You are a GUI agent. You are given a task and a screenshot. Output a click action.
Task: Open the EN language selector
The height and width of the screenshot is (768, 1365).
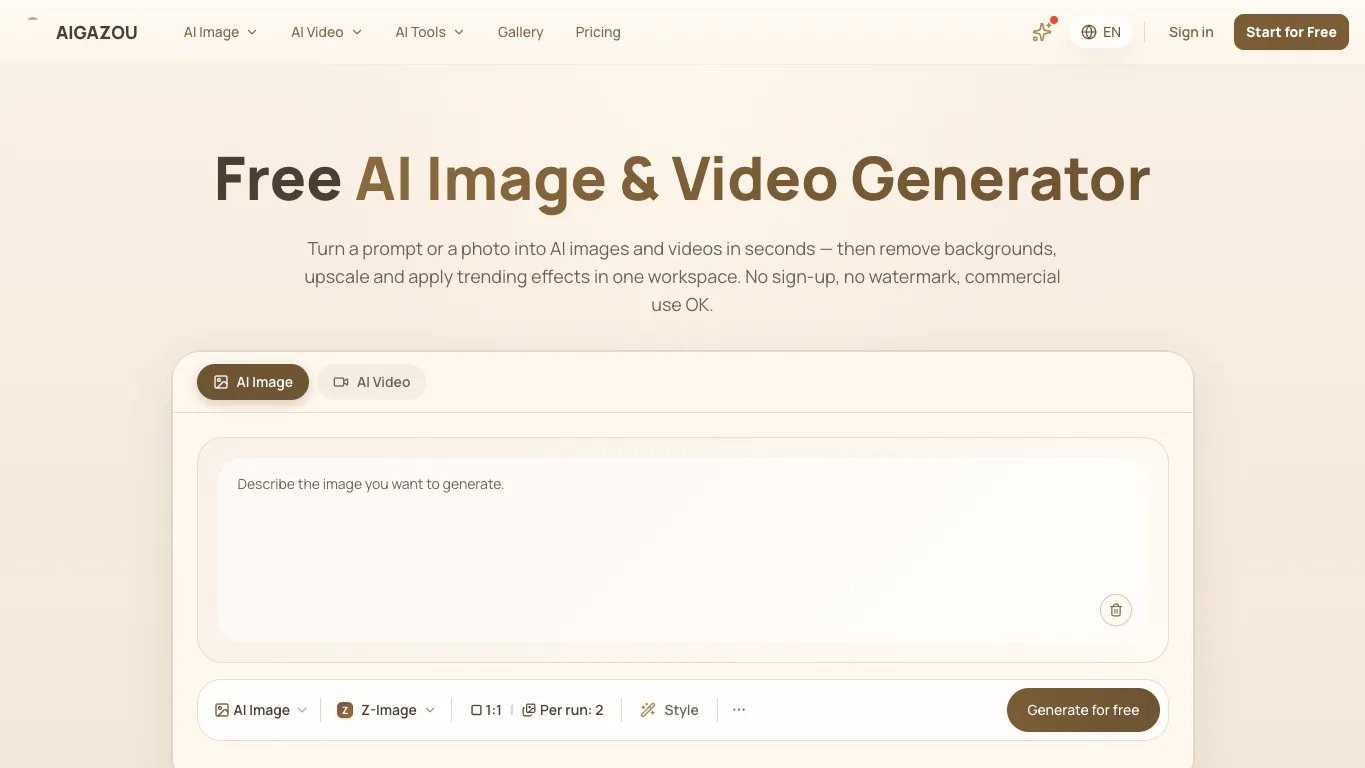pos(1101,32)
